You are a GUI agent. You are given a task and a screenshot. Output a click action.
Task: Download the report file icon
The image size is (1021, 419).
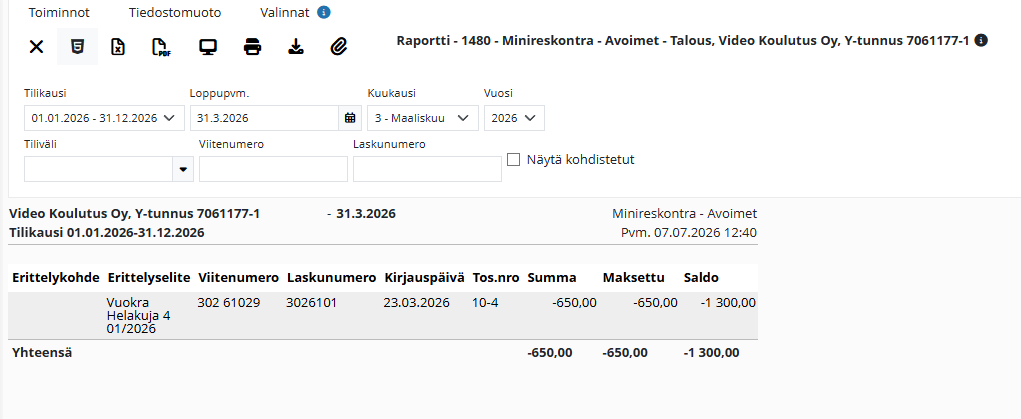point(296,47)
